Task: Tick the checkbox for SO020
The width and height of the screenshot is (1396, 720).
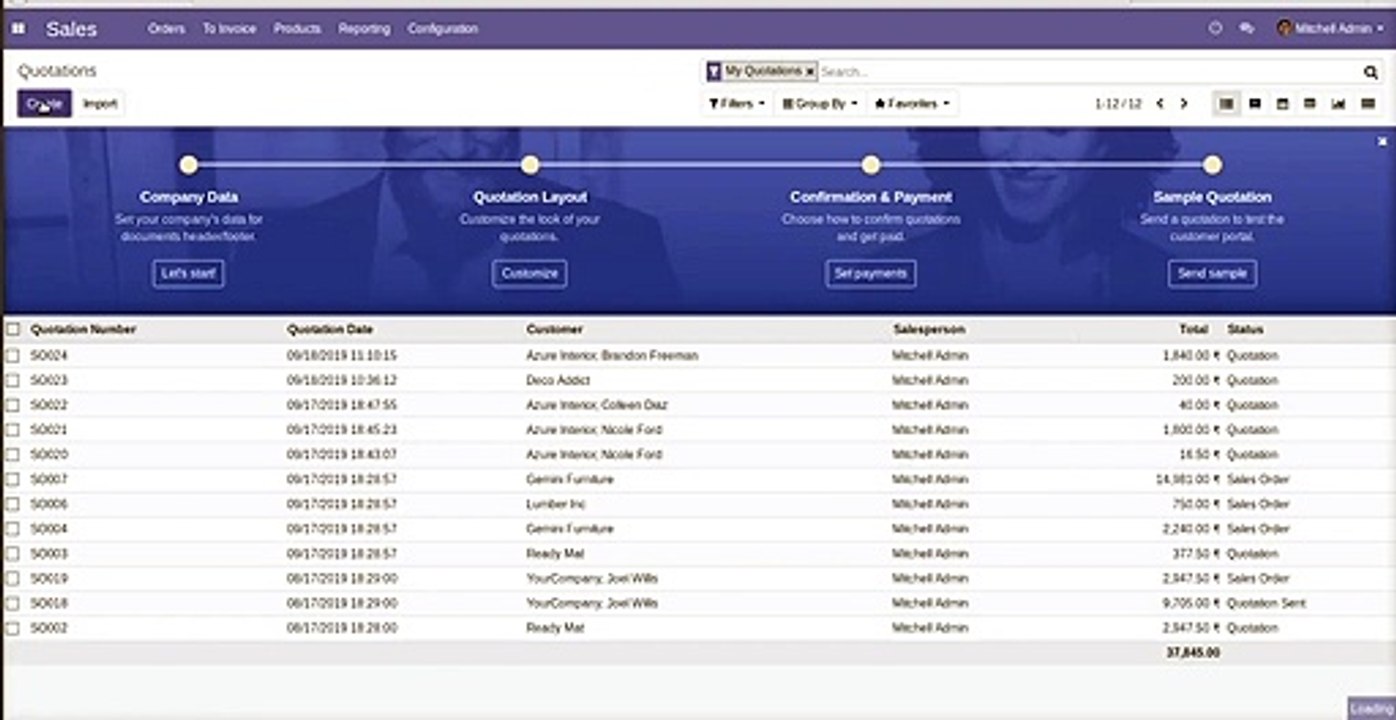Action: (13, 455)
